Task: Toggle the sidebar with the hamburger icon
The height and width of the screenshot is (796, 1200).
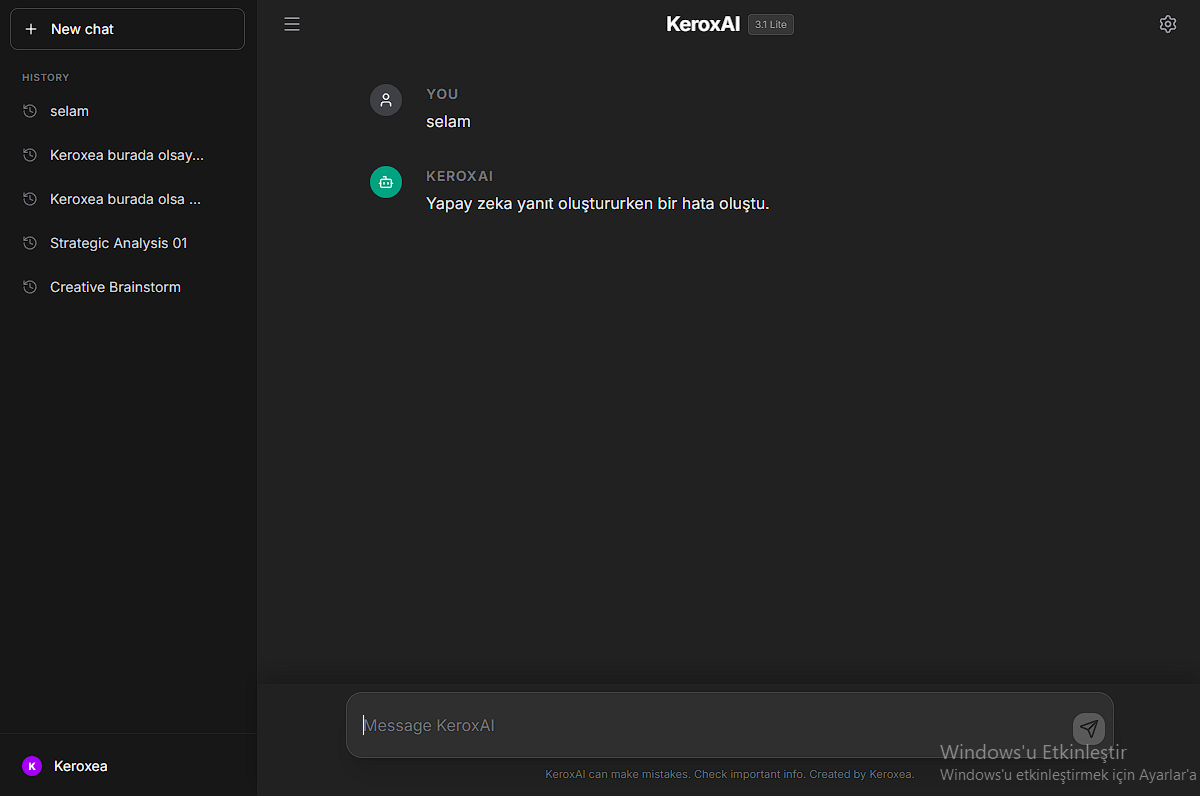Action: pyautogui.click(x=292, y=24)
